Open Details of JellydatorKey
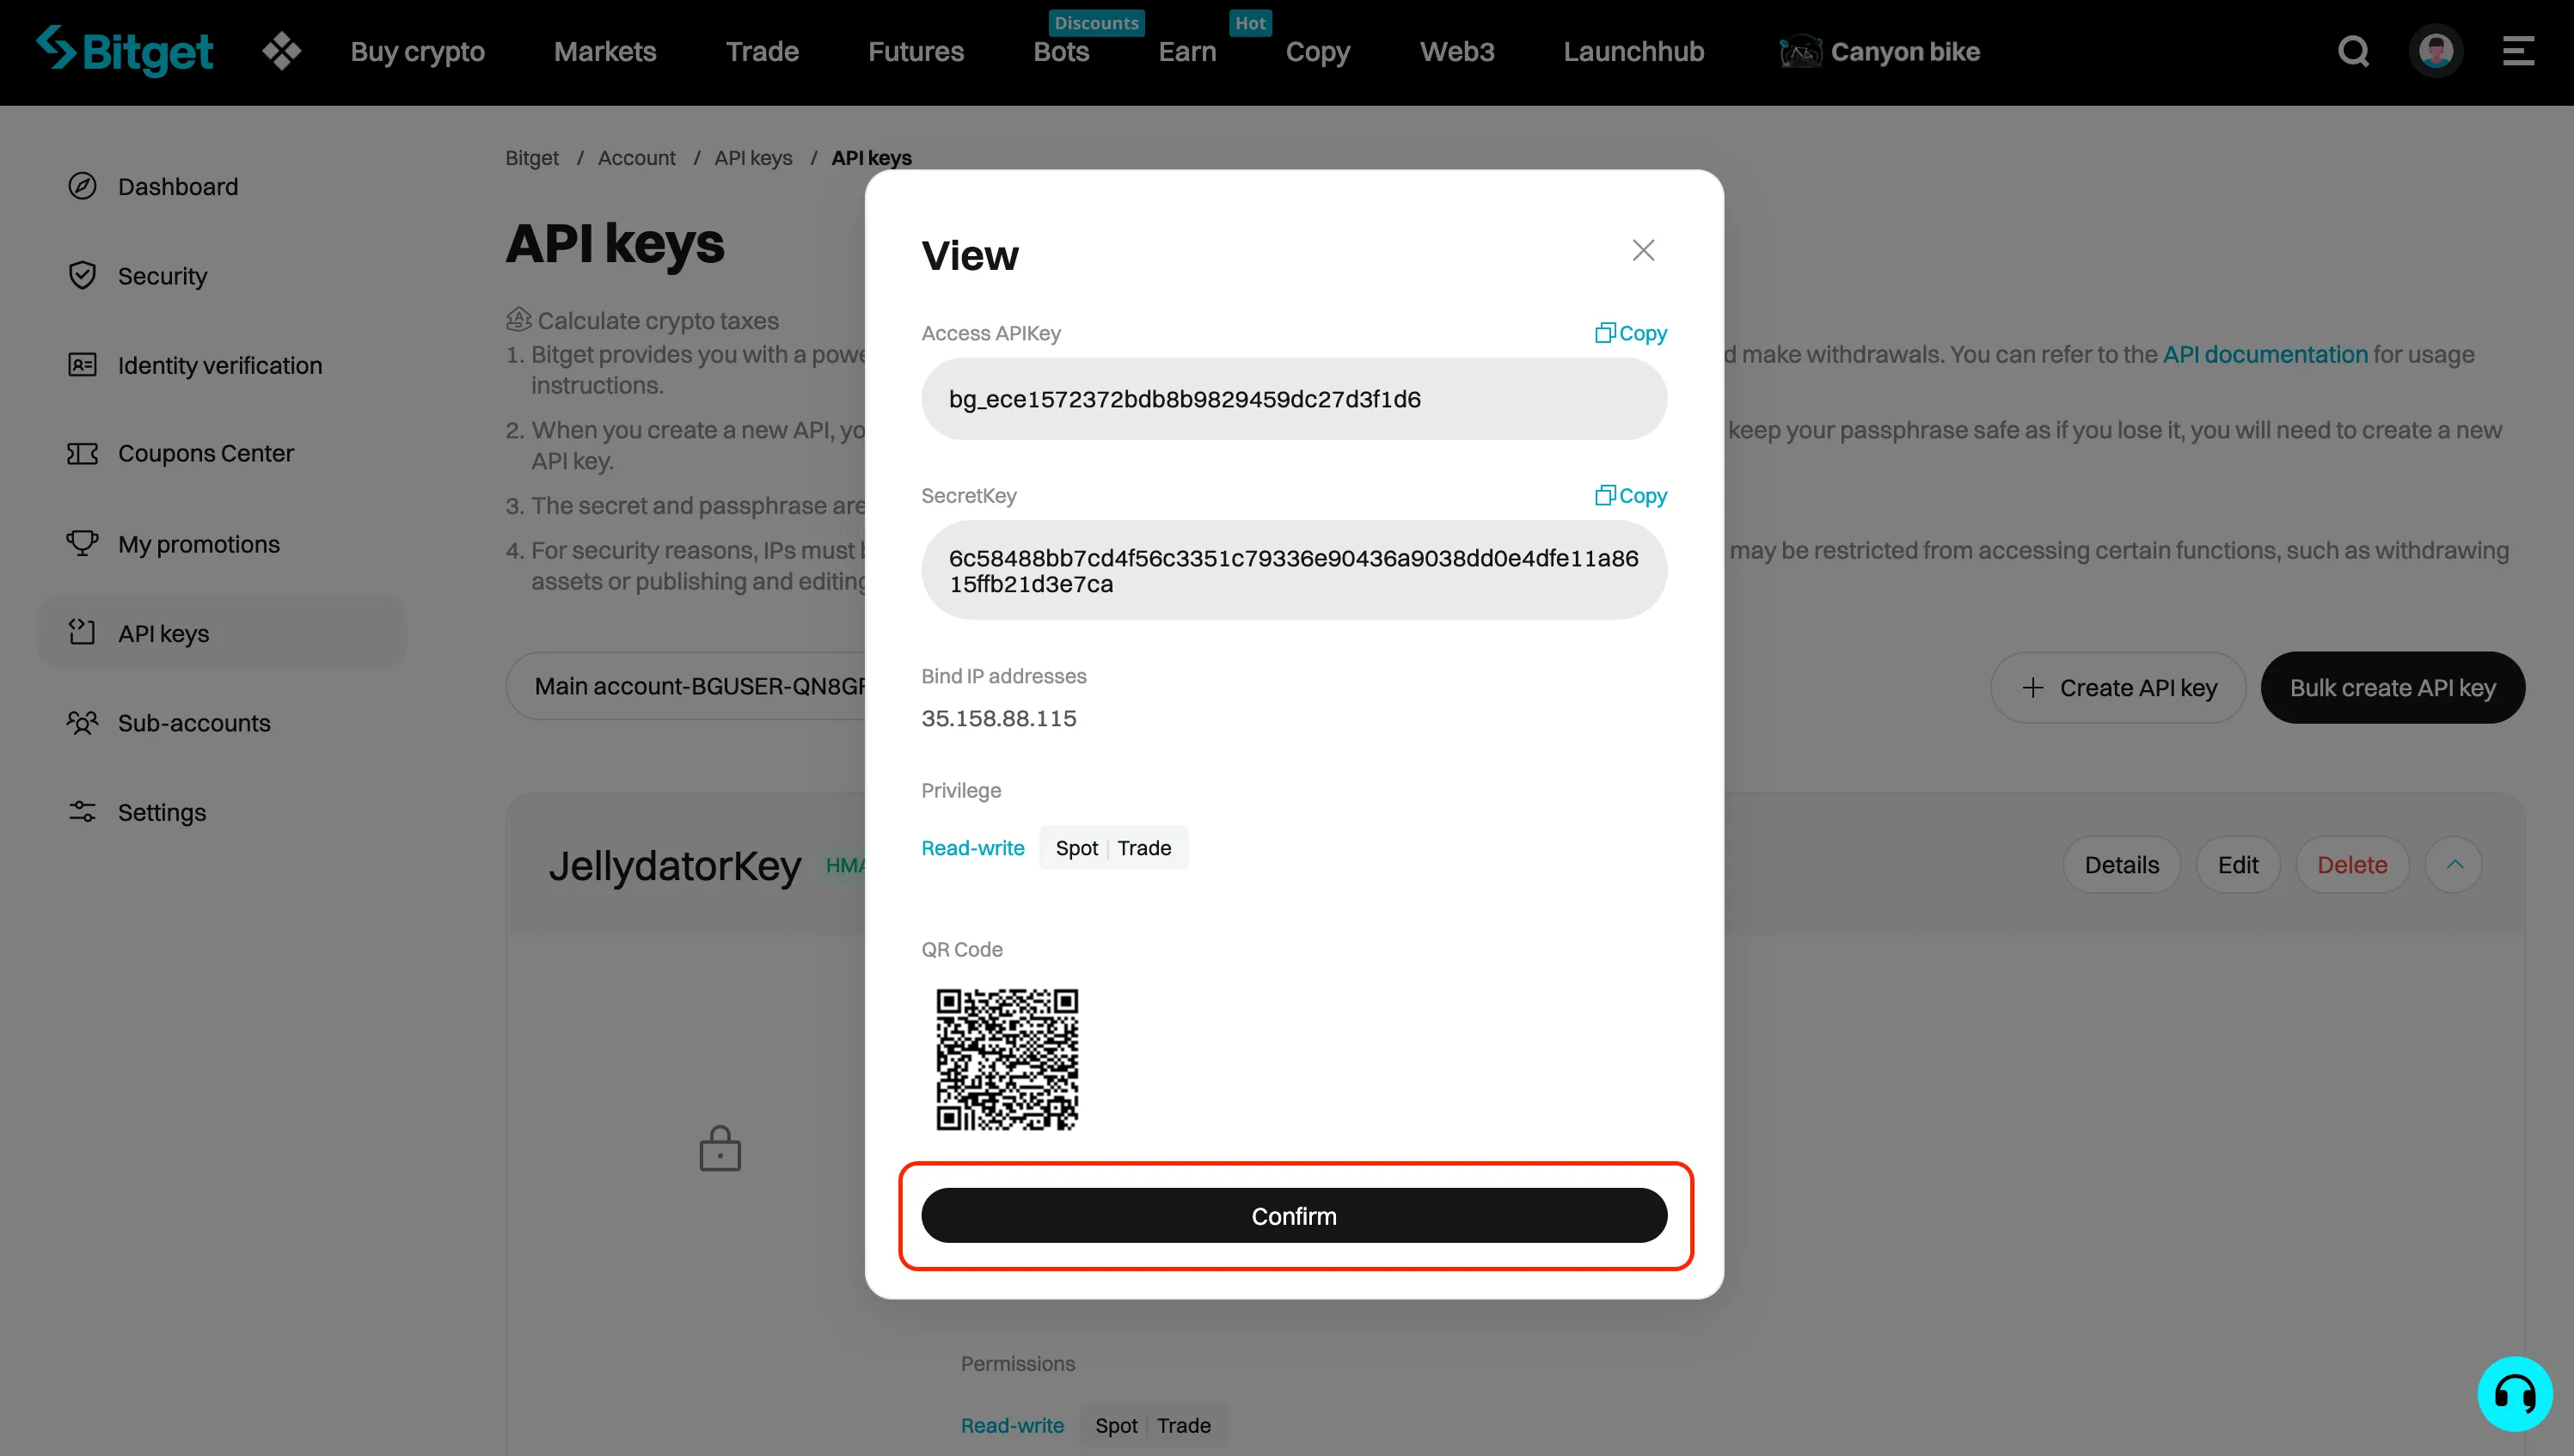 point(2121,864)
